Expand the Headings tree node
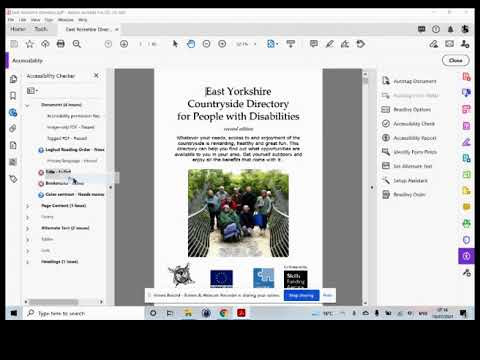The height and width of the screenshot is (360, 480). pyautogui.click(x=27, y=262)
